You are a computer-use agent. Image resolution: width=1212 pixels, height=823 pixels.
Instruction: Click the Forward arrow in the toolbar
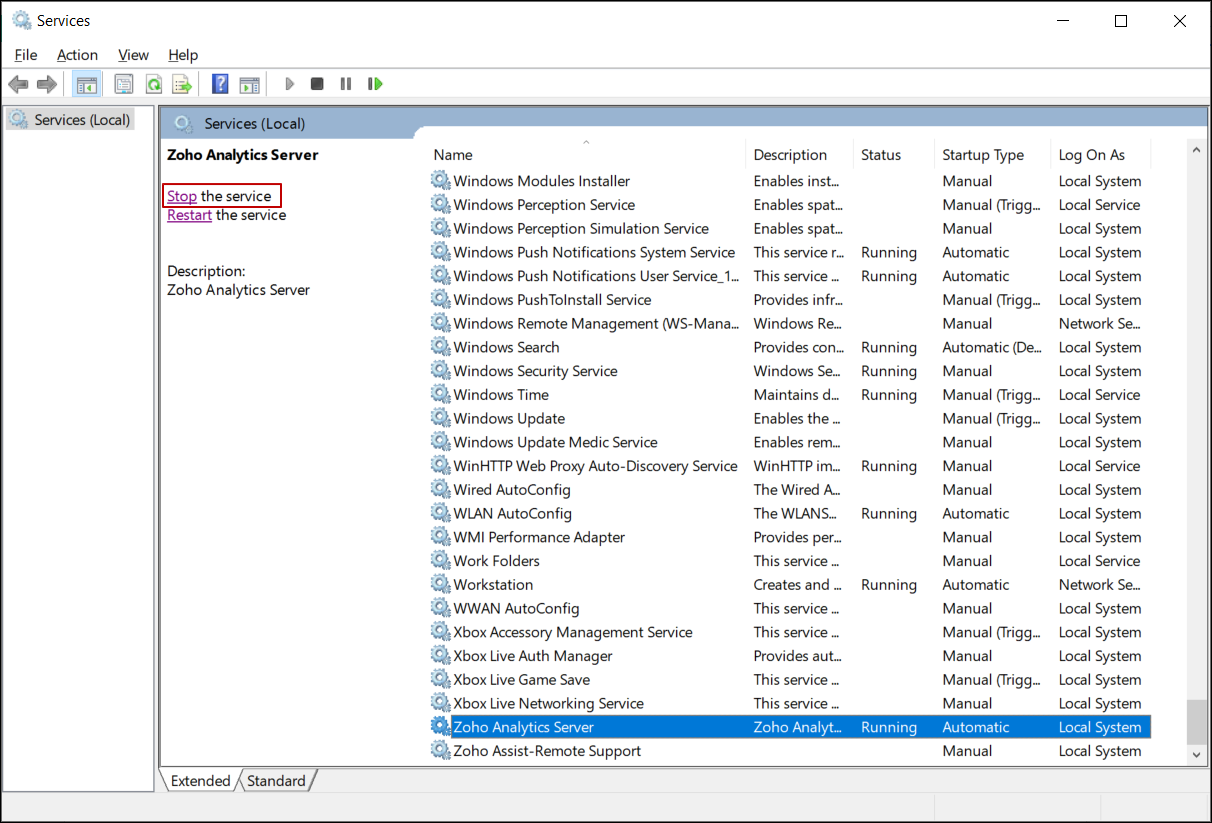[x=46, y=84]
